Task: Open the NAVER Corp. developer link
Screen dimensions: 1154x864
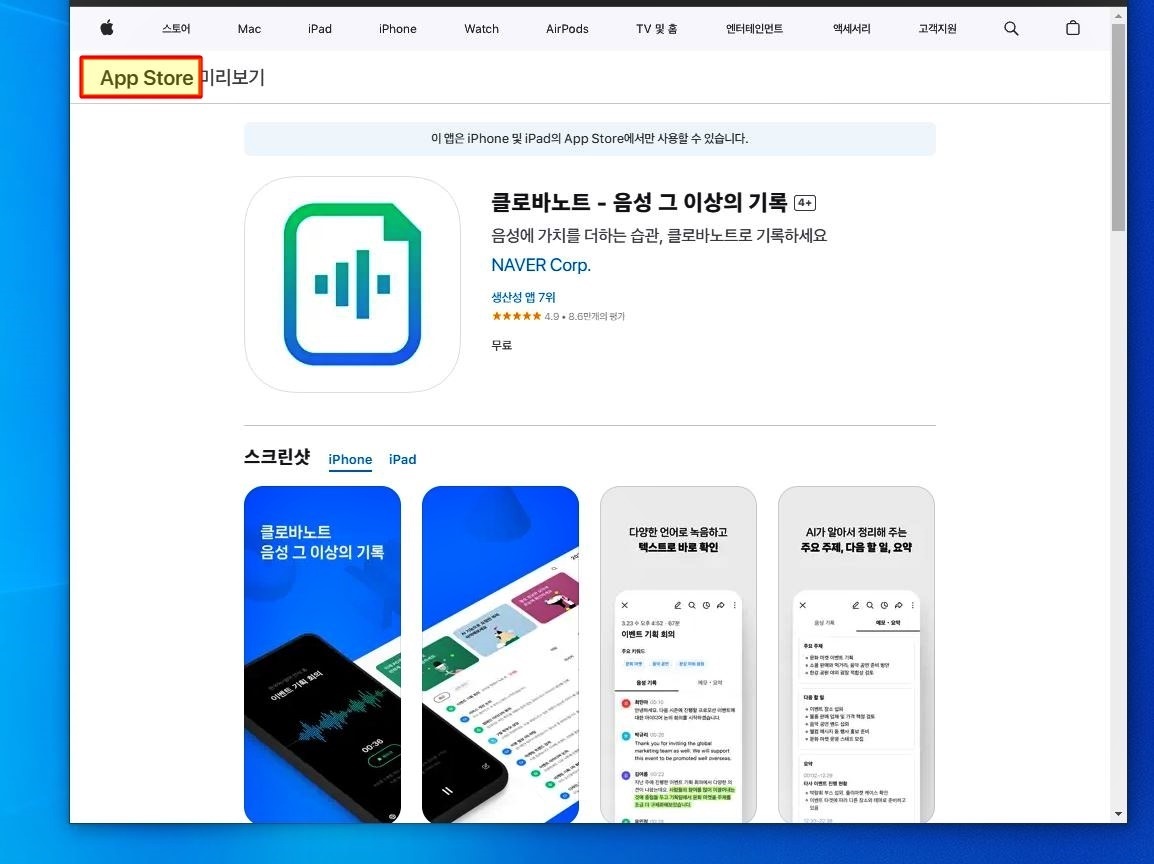Action: (541, 265)
